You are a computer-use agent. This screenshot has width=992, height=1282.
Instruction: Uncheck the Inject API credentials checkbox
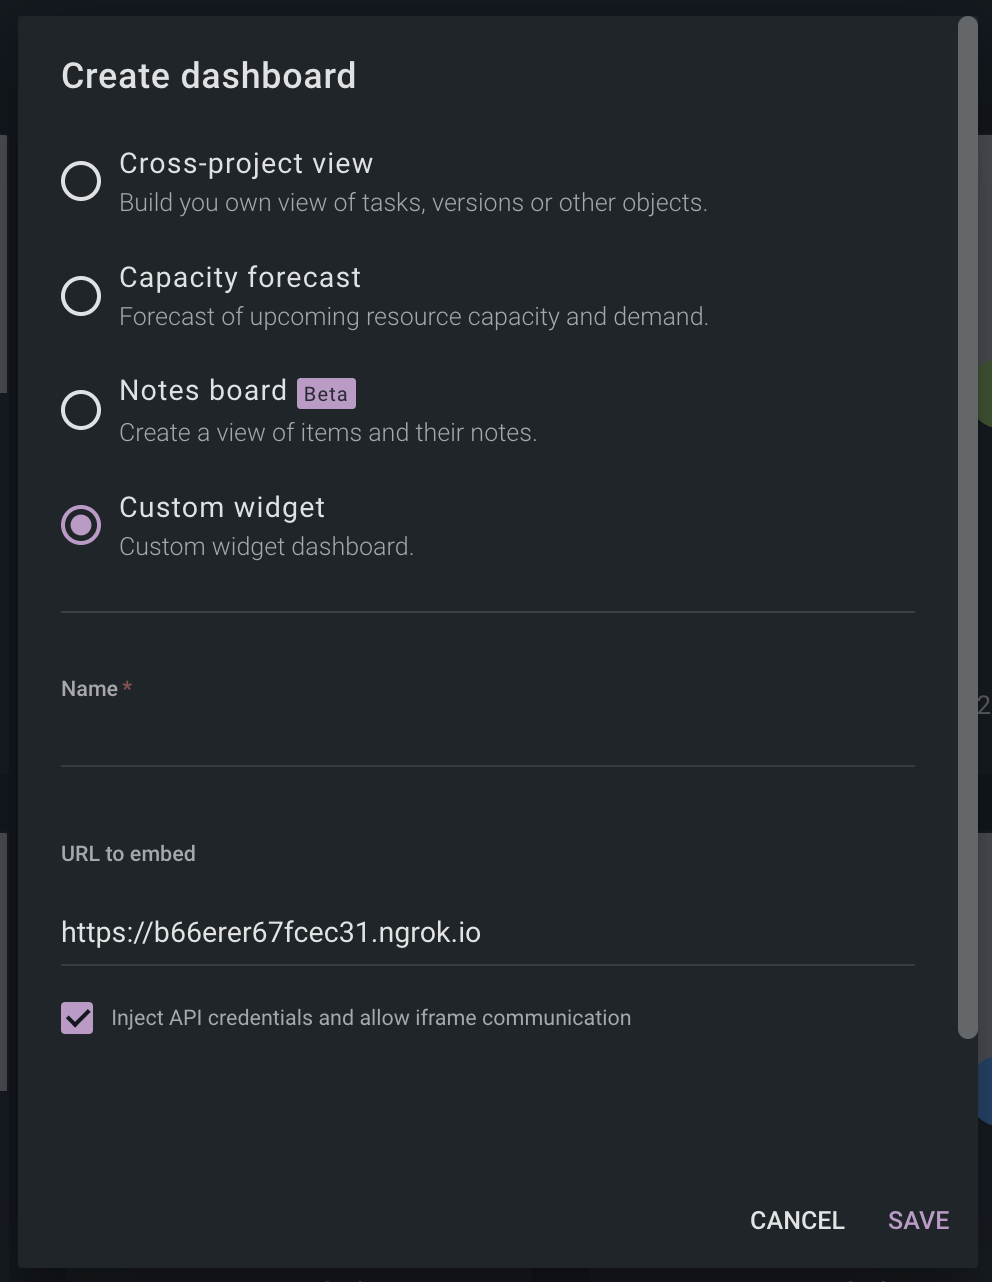pyautogui.click(x=77, y=1018)
